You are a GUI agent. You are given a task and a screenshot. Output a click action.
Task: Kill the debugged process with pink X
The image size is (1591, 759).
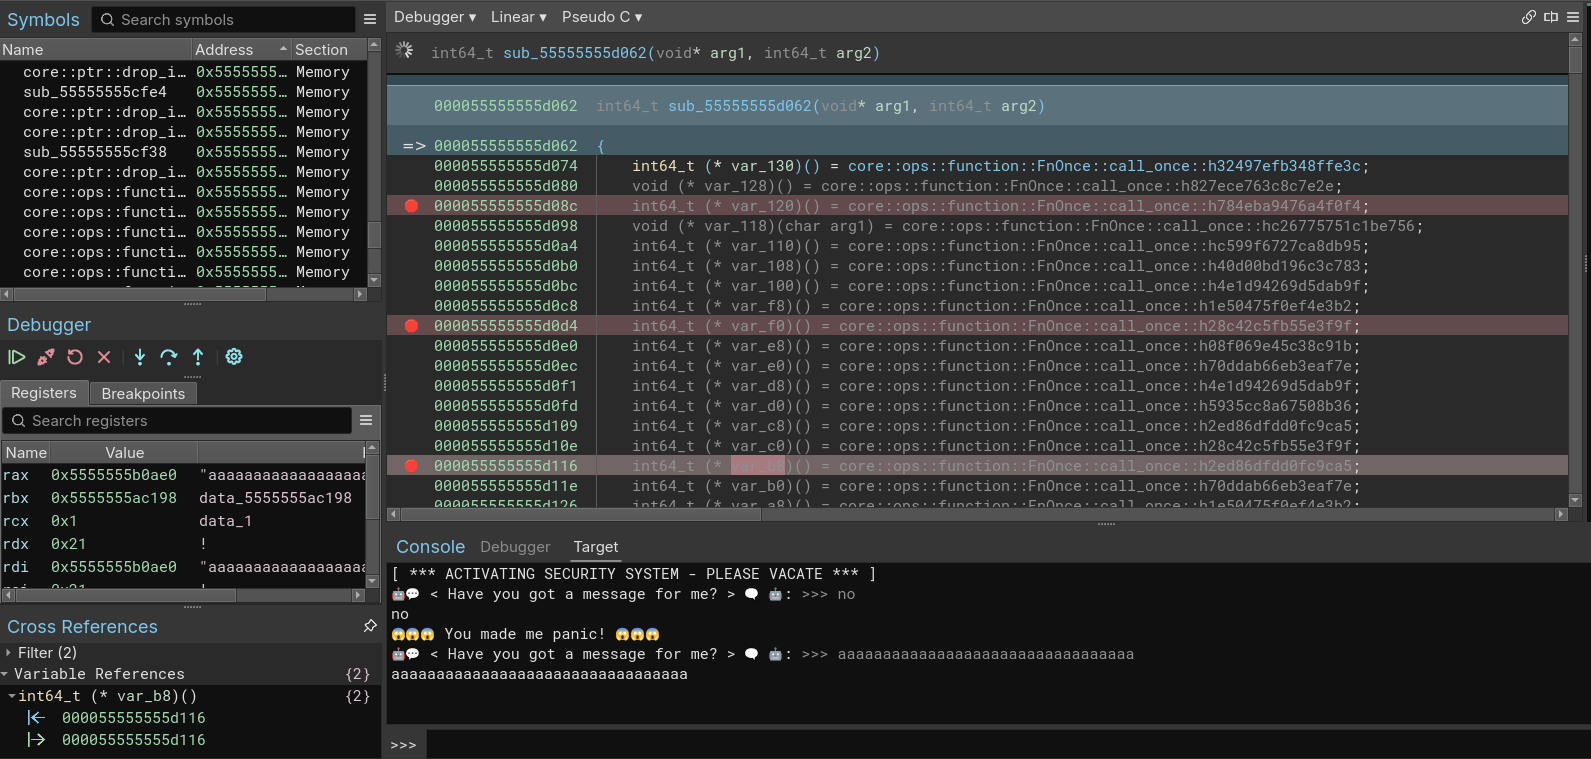[x=104, y=357]
